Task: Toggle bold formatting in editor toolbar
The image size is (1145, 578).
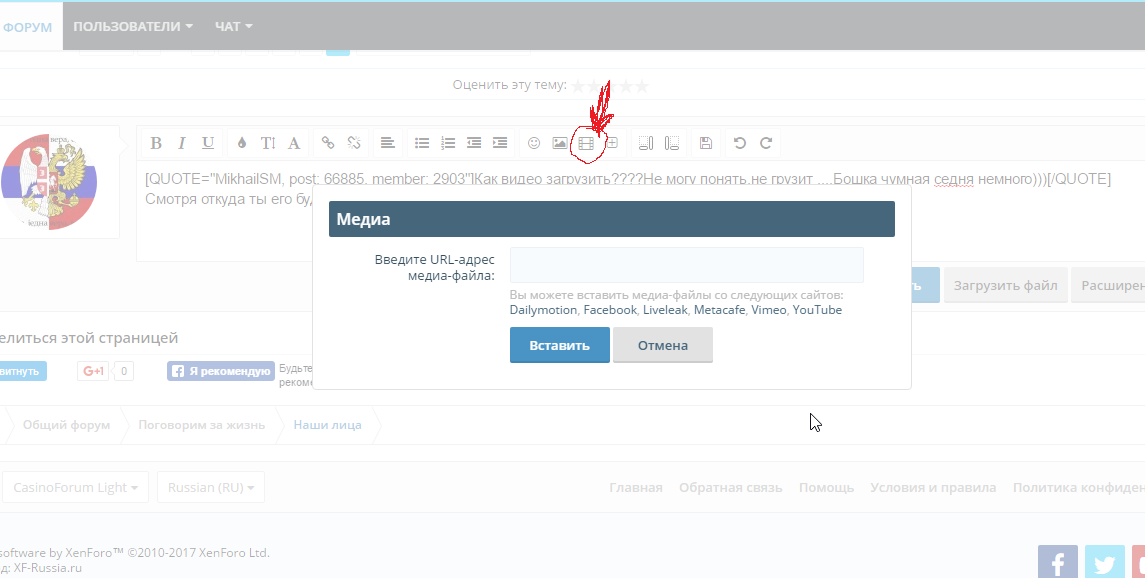Action: (x=156, y=143)
